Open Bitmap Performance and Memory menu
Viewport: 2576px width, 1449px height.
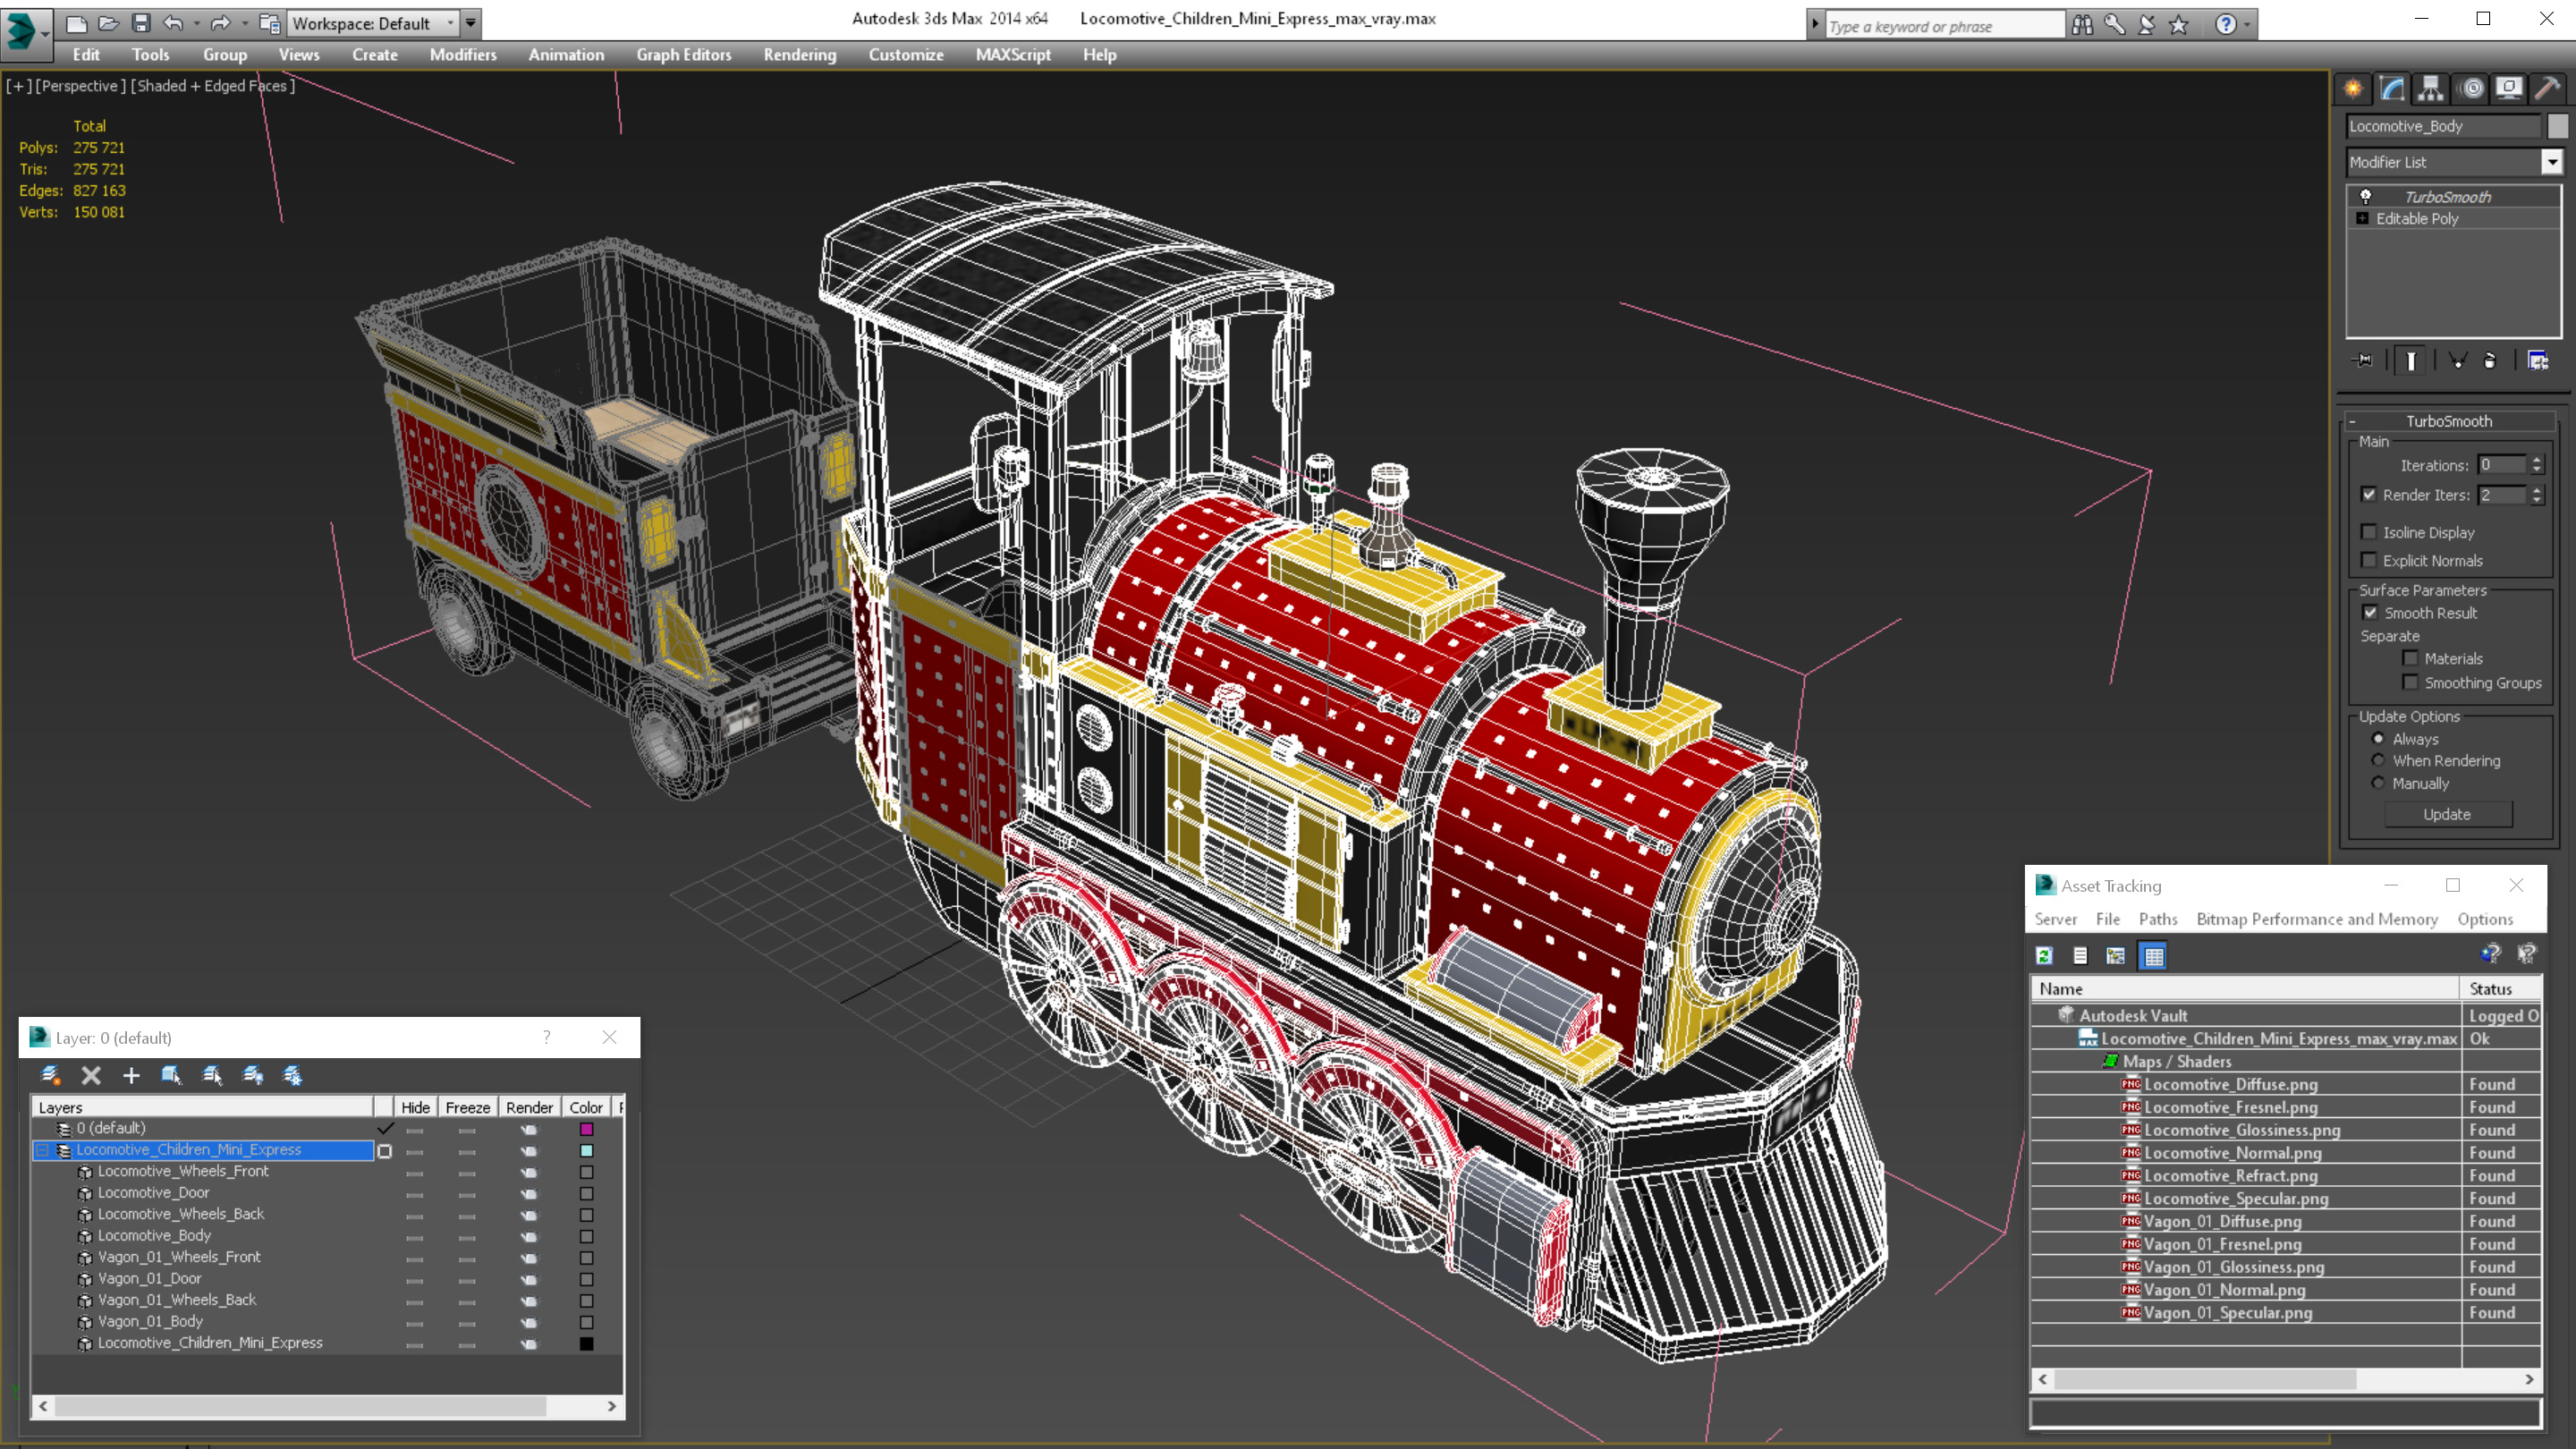(2317, 919)
